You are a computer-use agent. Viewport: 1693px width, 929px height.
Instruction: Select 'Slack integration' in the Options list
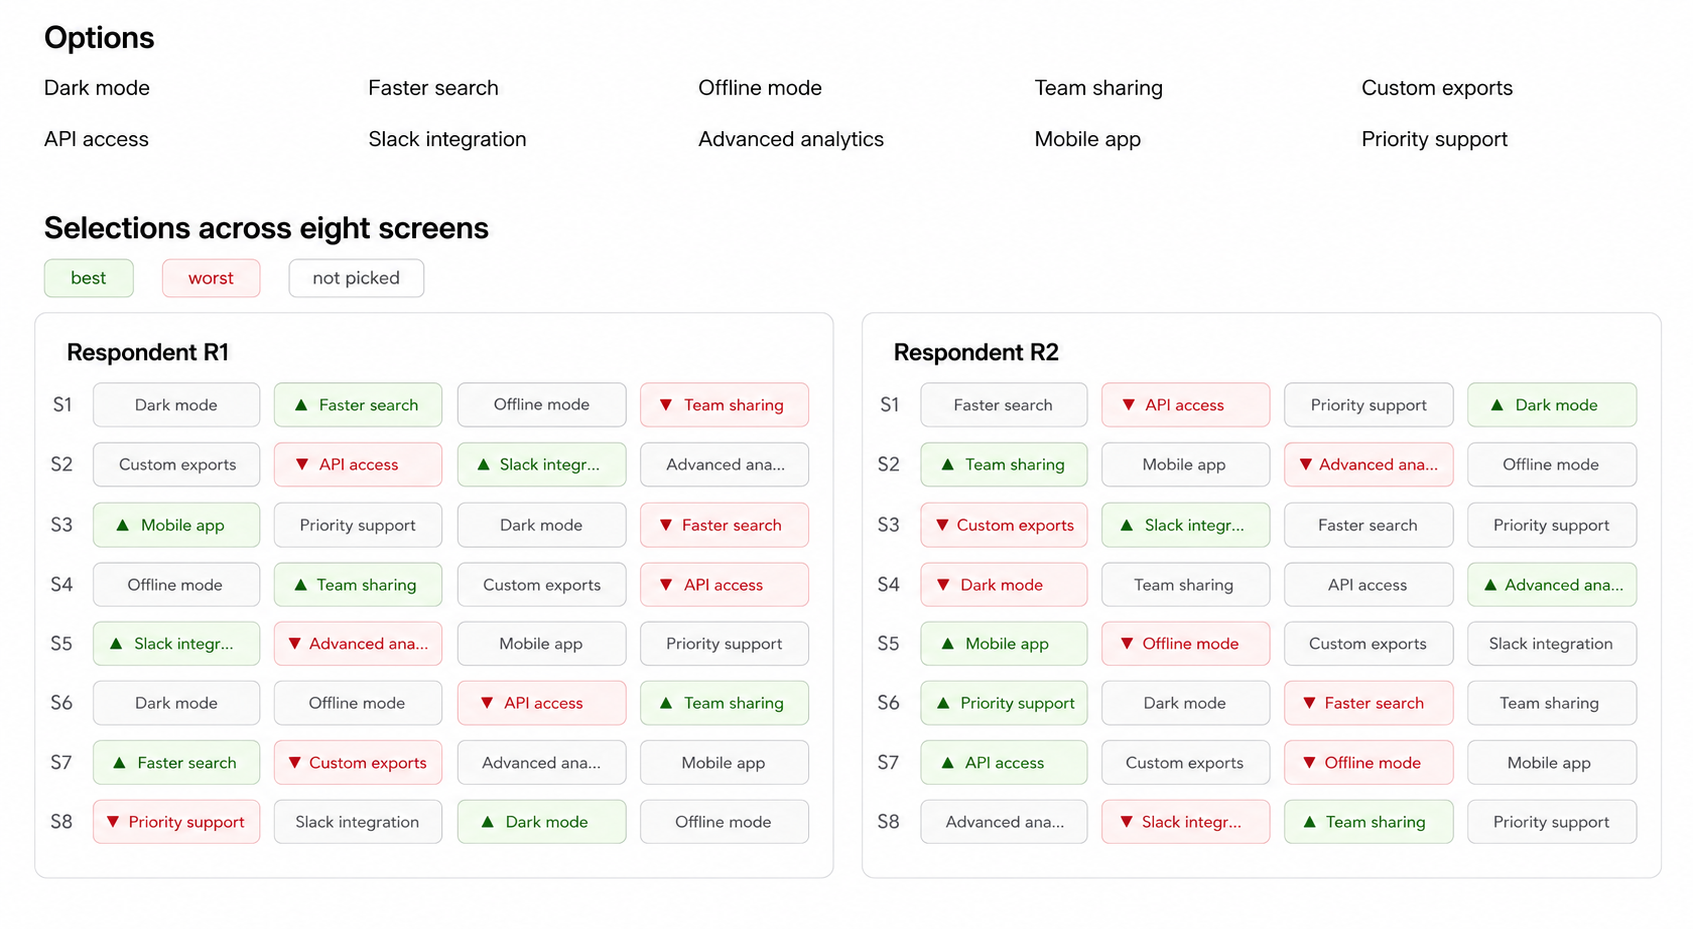pos(447,139)
